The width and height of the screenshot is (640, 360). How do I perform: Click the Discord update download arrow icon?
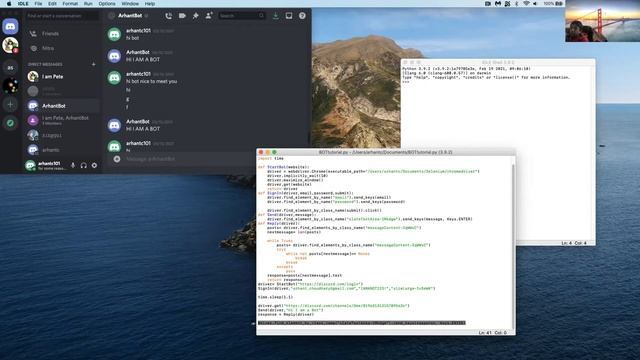pos(276,16)
